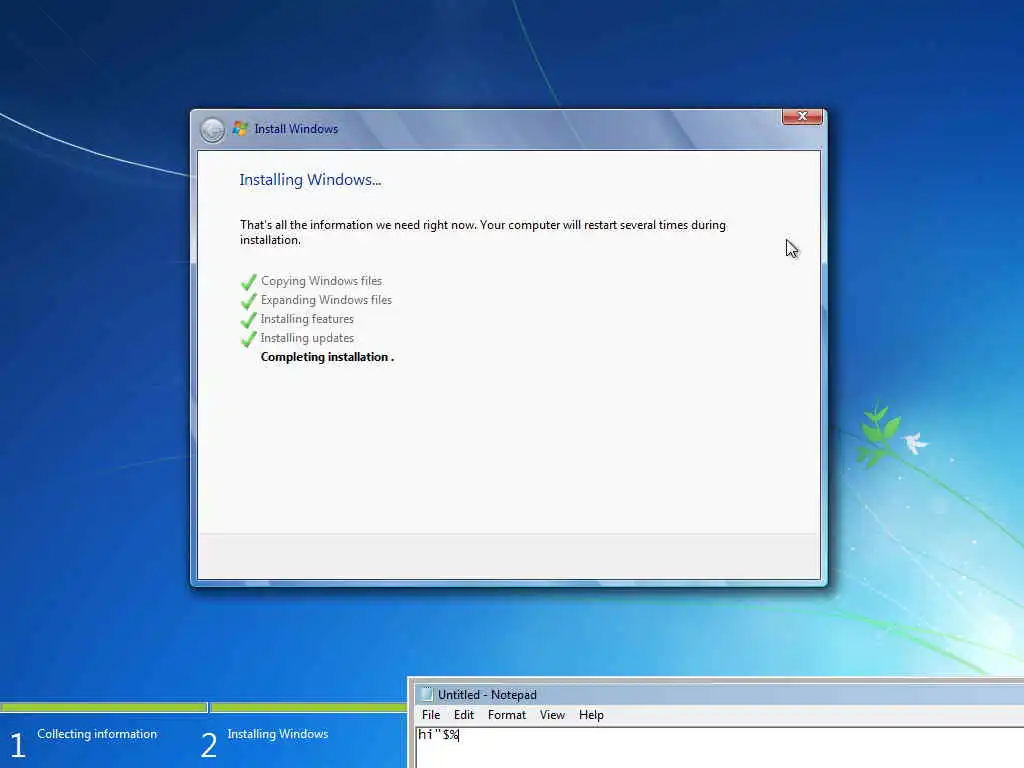Viewport: 1024px width, 768px height.
Task: Open the Edit menu in Notepad
Action: [464, 715]
